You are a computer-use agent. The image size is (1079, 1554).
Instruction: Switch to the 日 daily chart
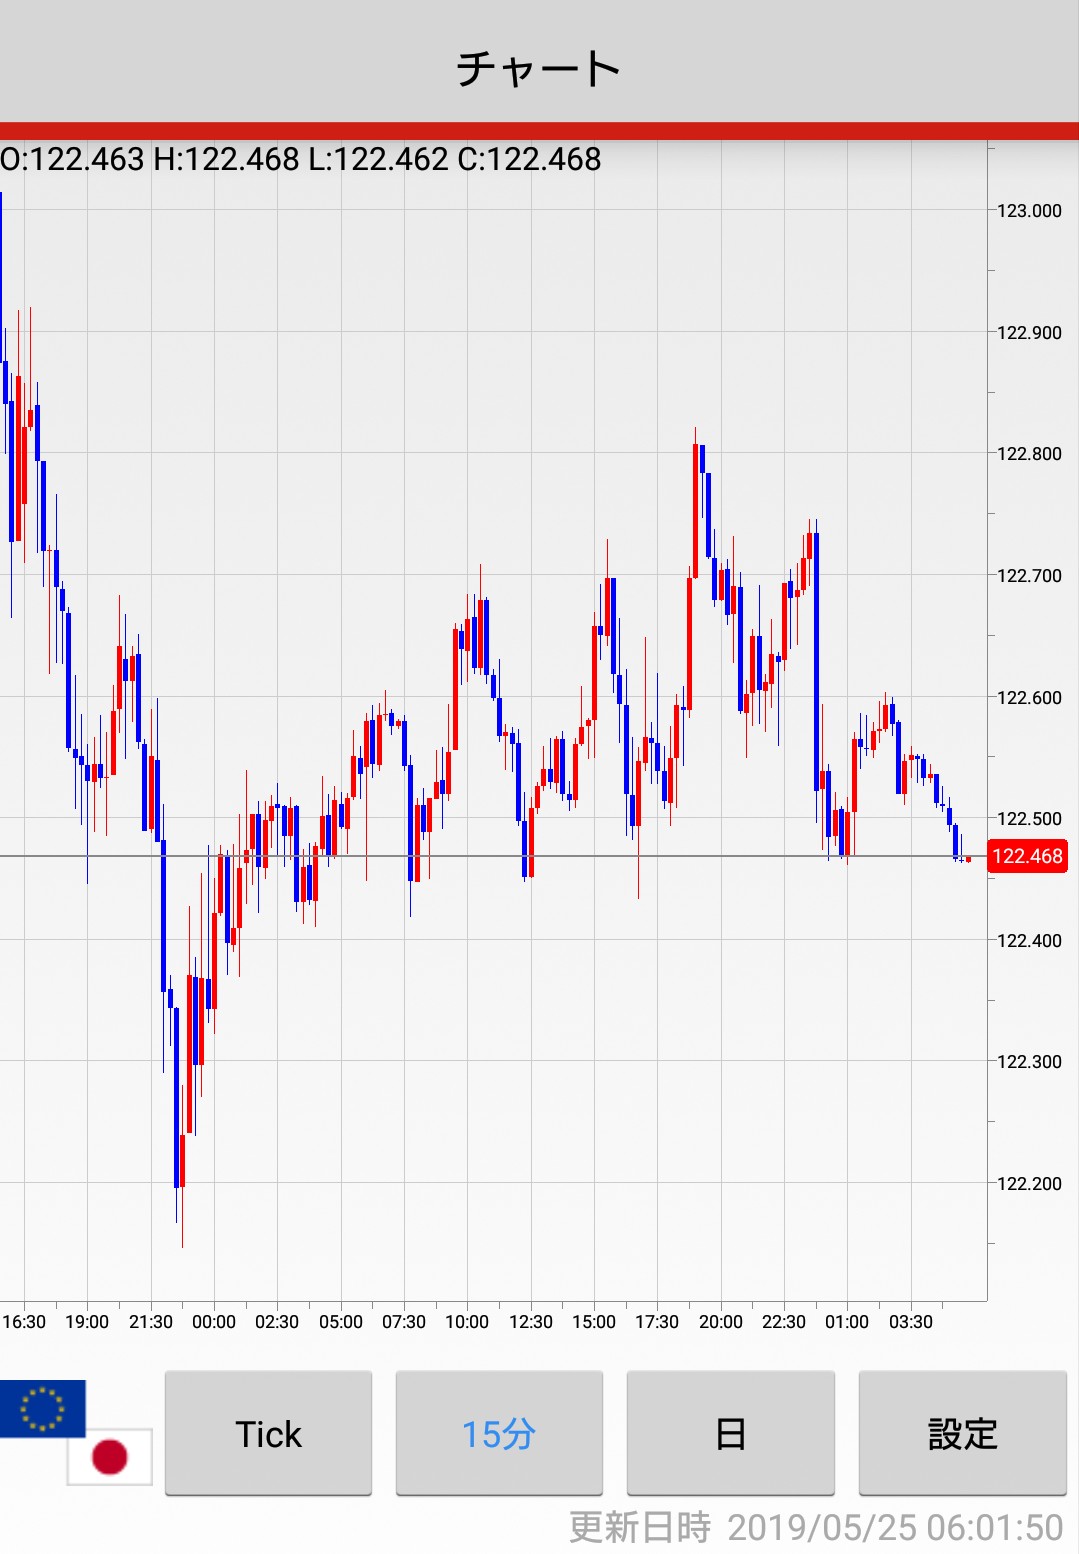[x=730, y=1433]
